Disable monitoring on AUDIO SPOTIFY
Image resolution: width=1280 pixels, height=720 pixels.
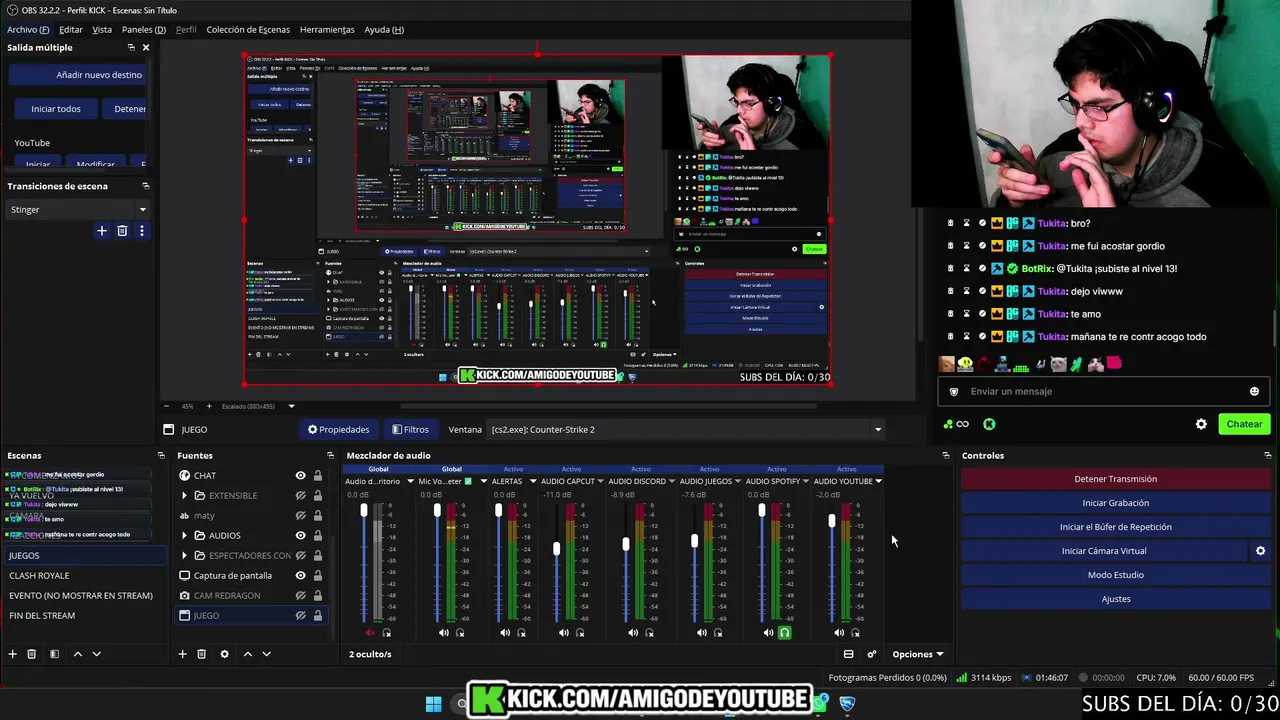(x=785, y=632)
